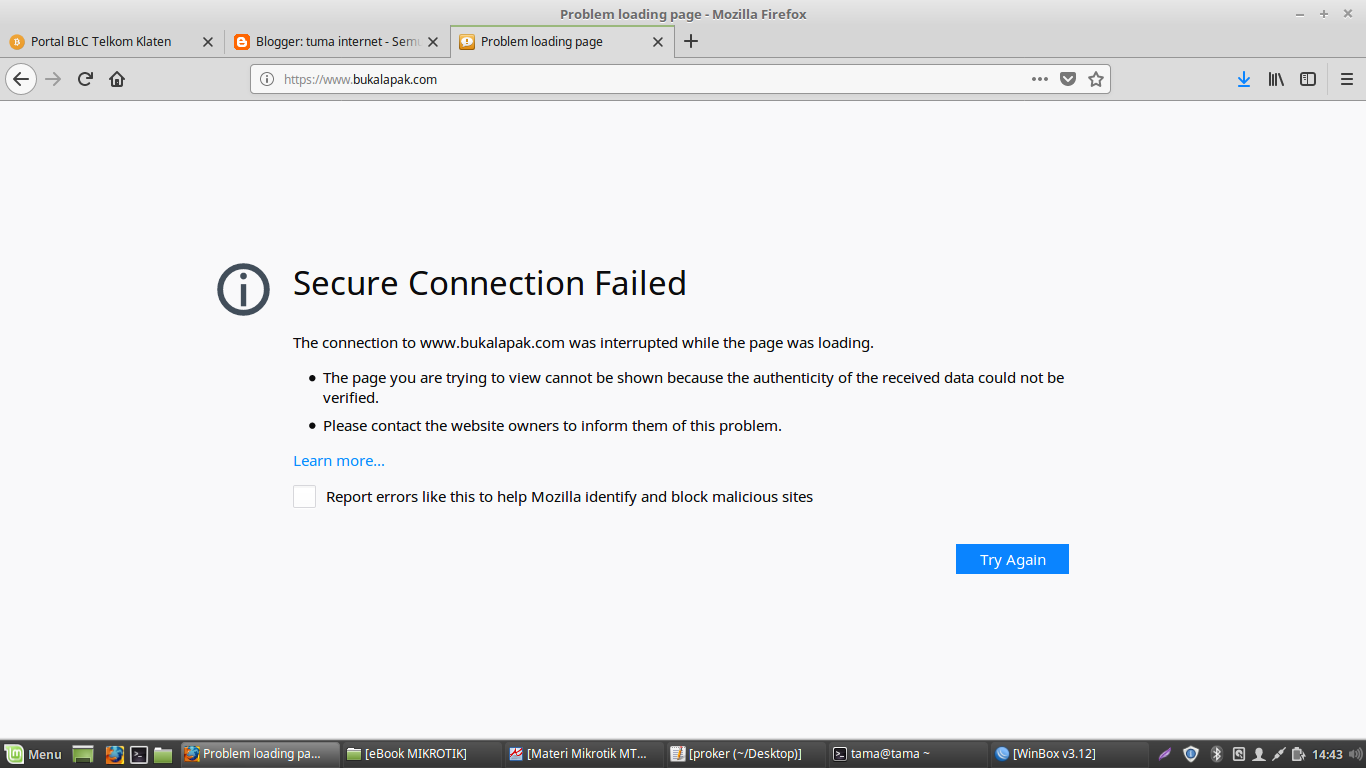Go back to the previous page
This screenshot has width=1366, height=768.
pos(21,79)
